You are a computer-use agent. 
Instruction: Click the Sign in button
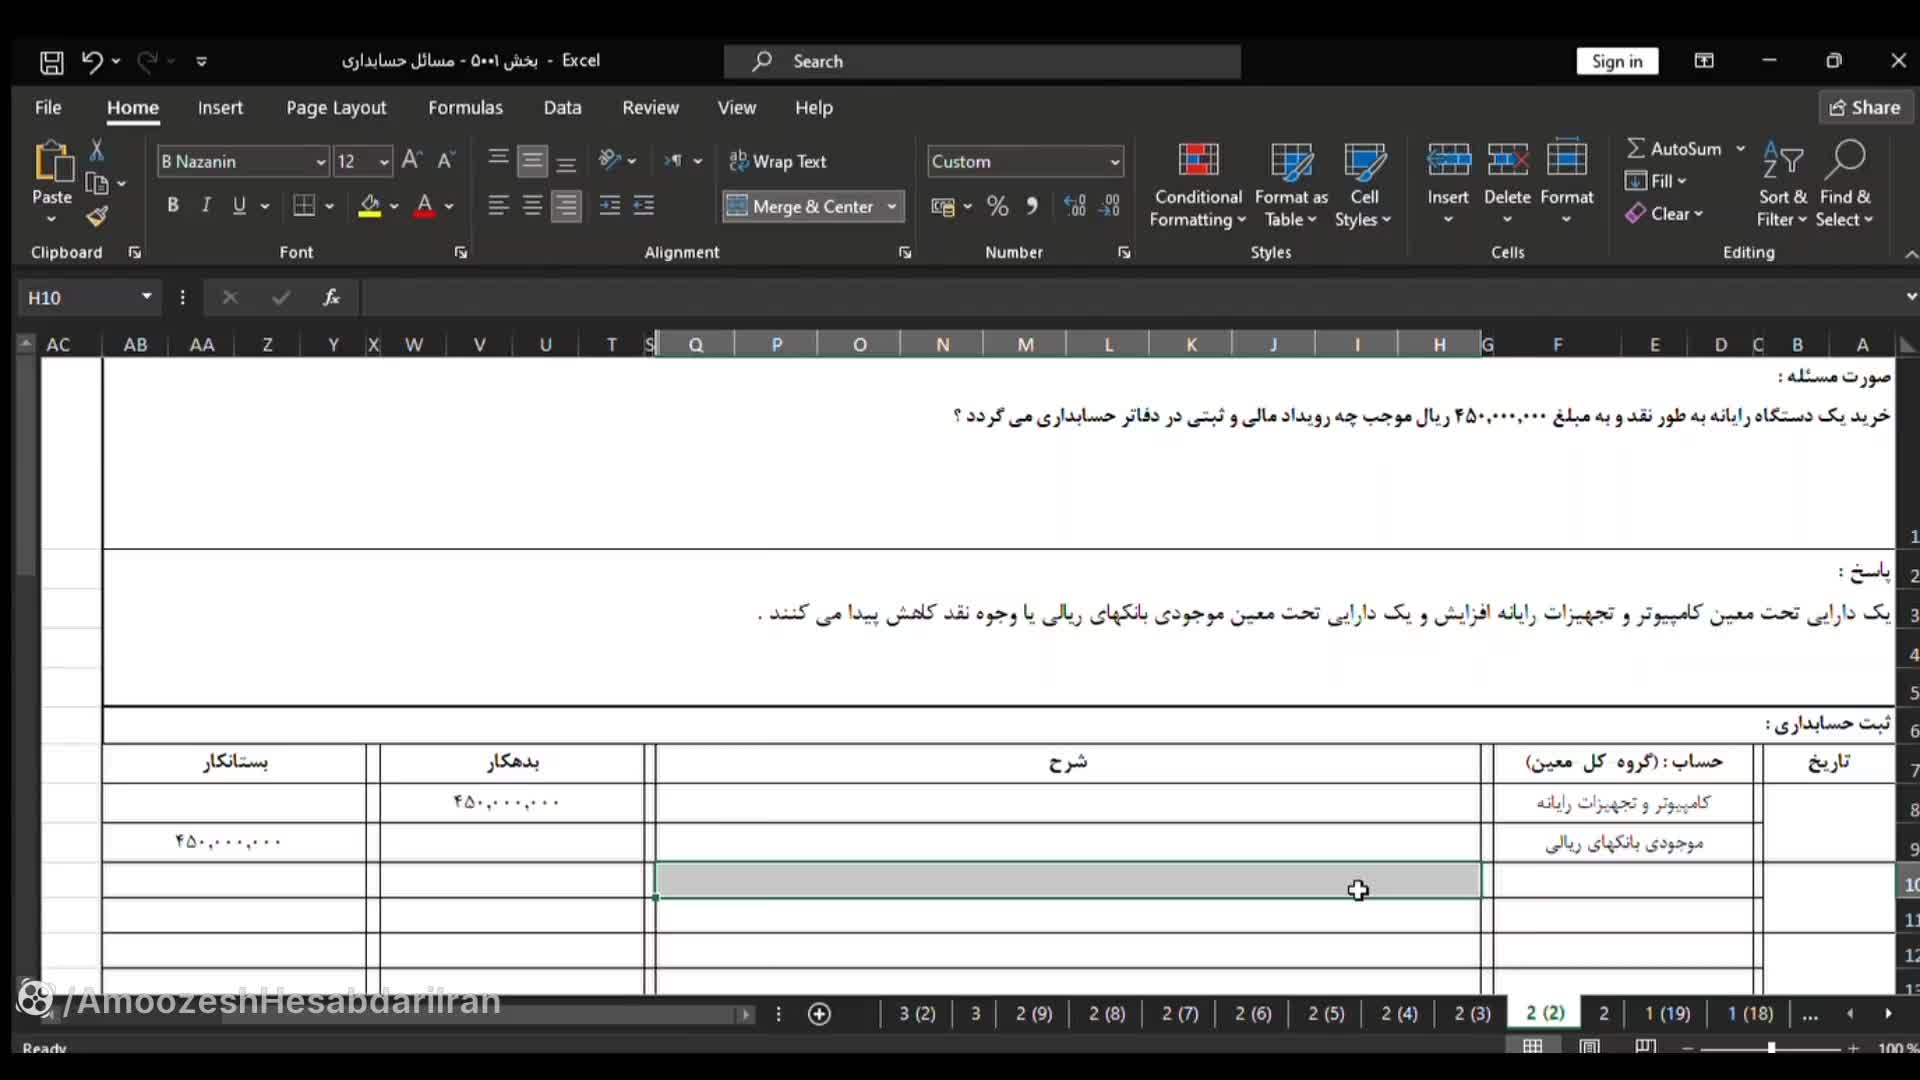click(1616, 61)
